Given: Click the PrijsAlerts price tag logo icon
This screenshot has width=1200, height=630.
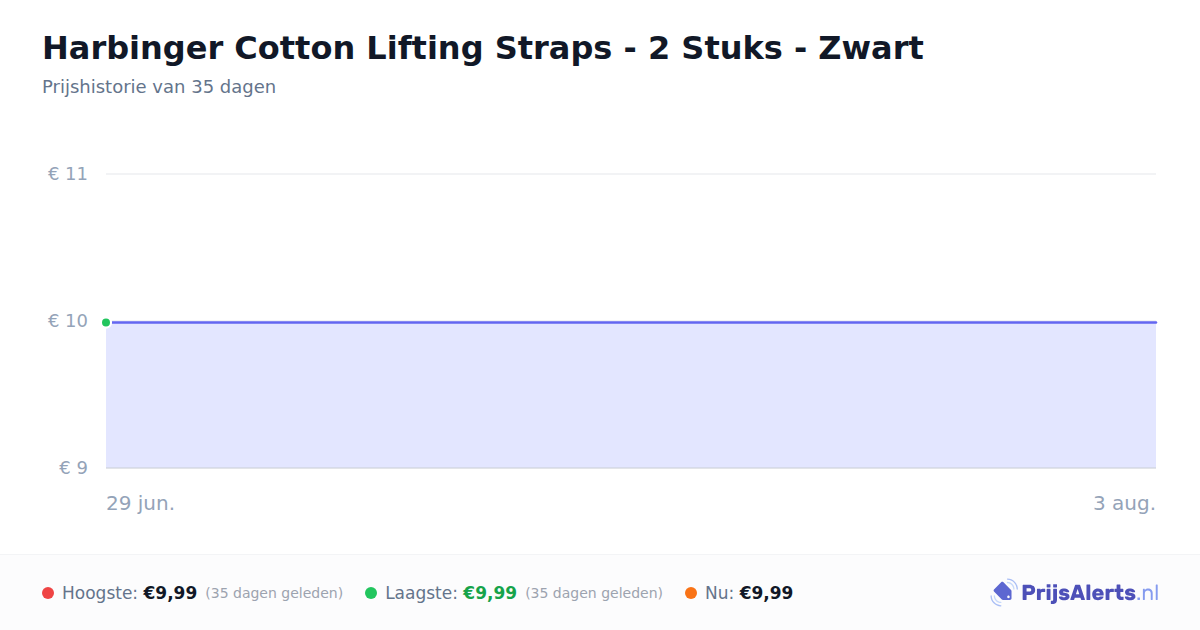Looking at the screenshot, I should pos(1003,593).
